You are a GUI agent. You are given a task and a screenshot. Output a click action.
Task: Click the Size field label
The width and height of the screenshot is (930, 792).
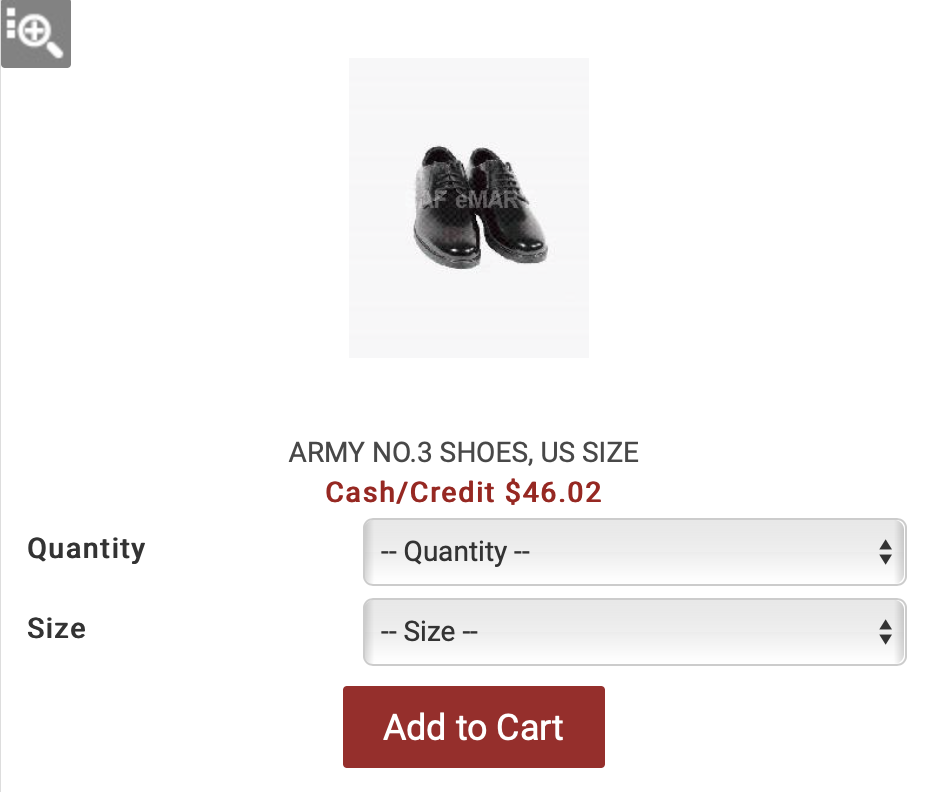[57, 628]
